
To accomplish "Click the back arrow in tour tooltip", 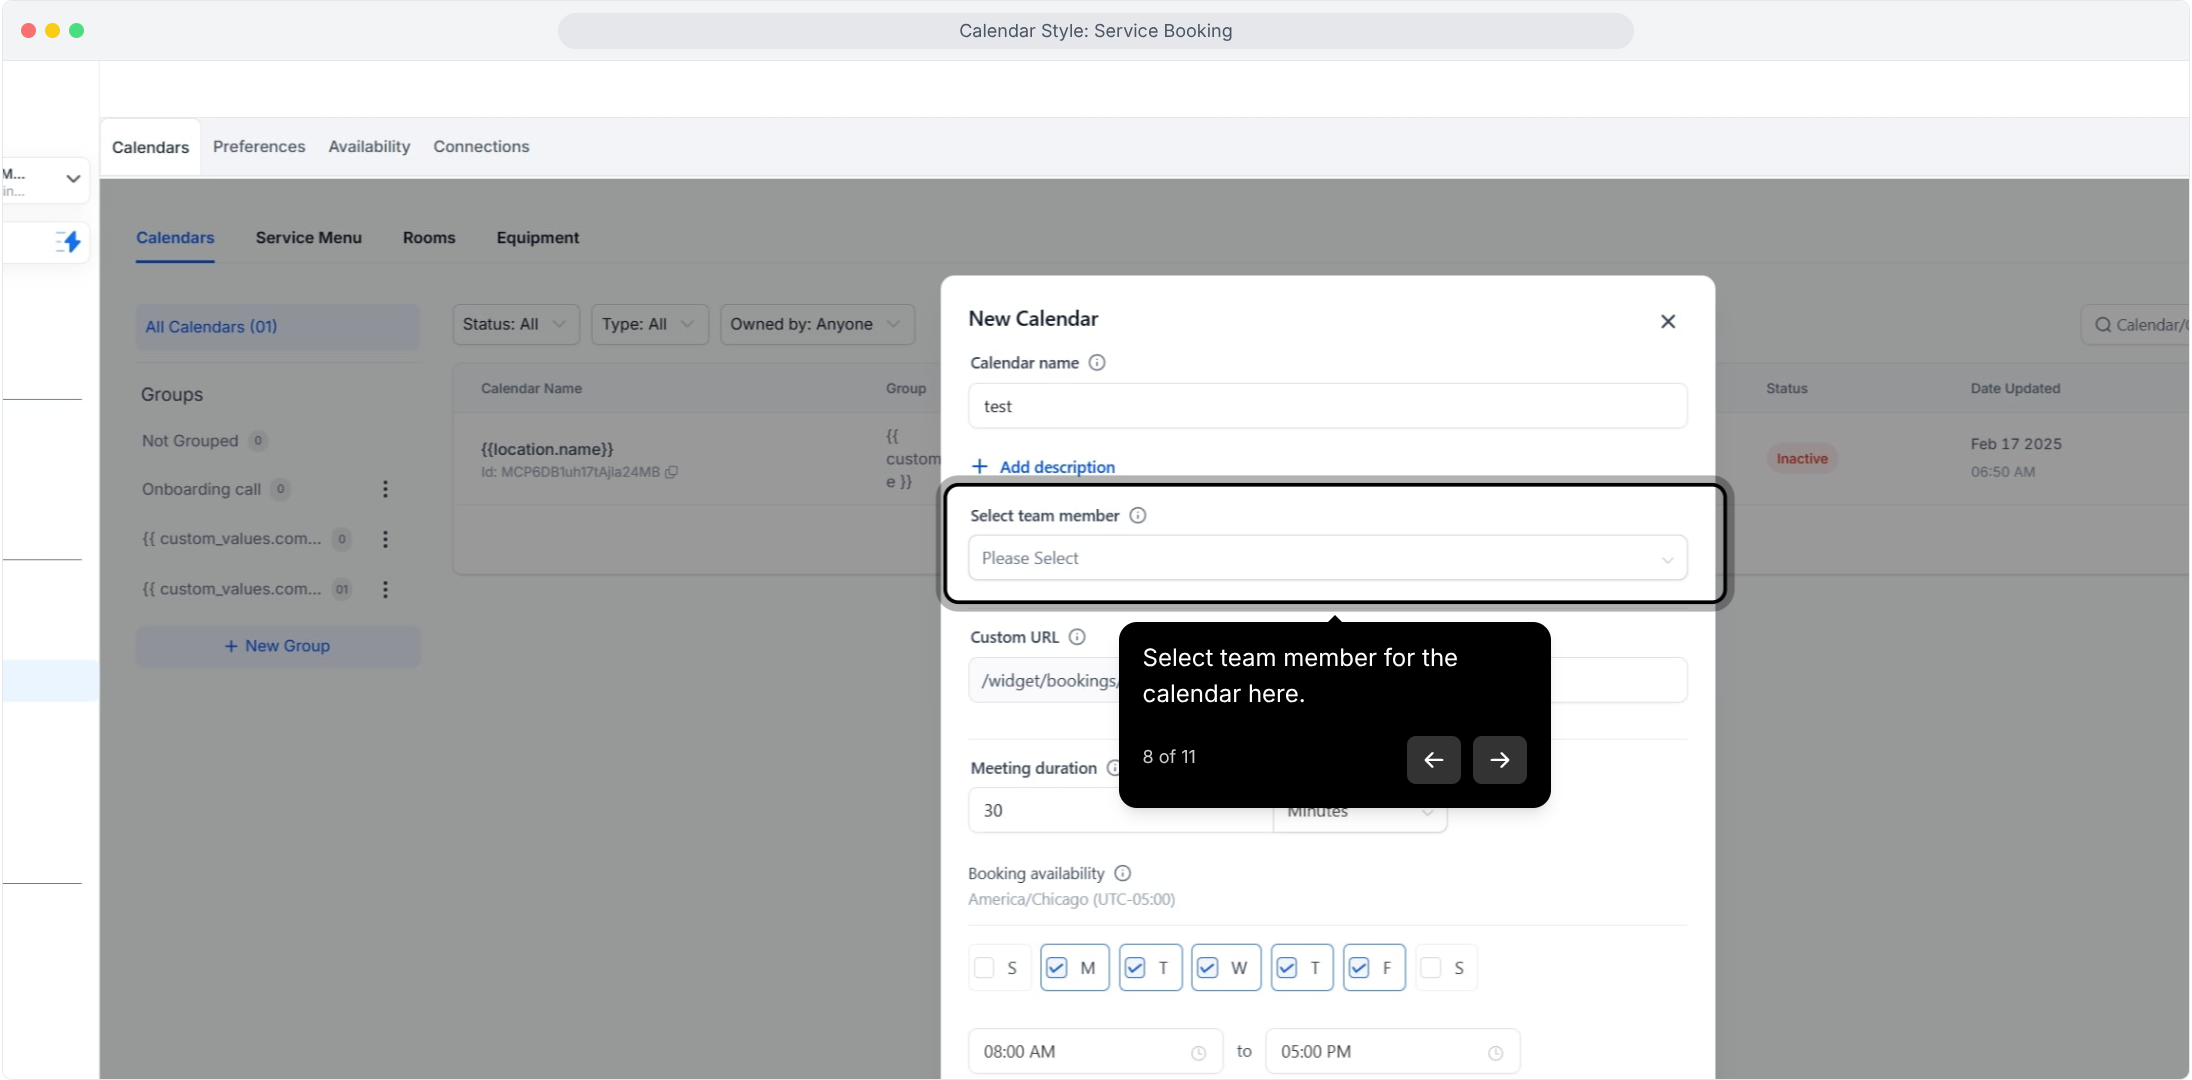I will pos(1433,760).
